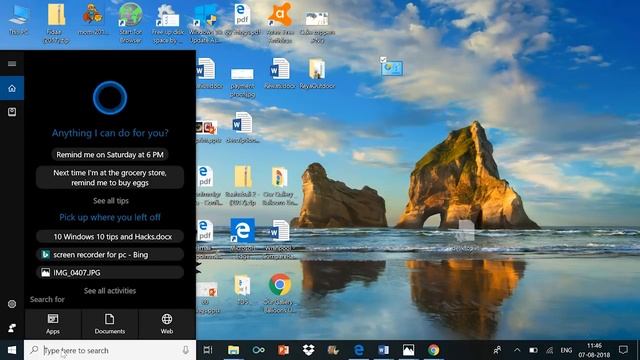Open the Photos app on taskbar
The image size is (640, 360).
[409, 350]
